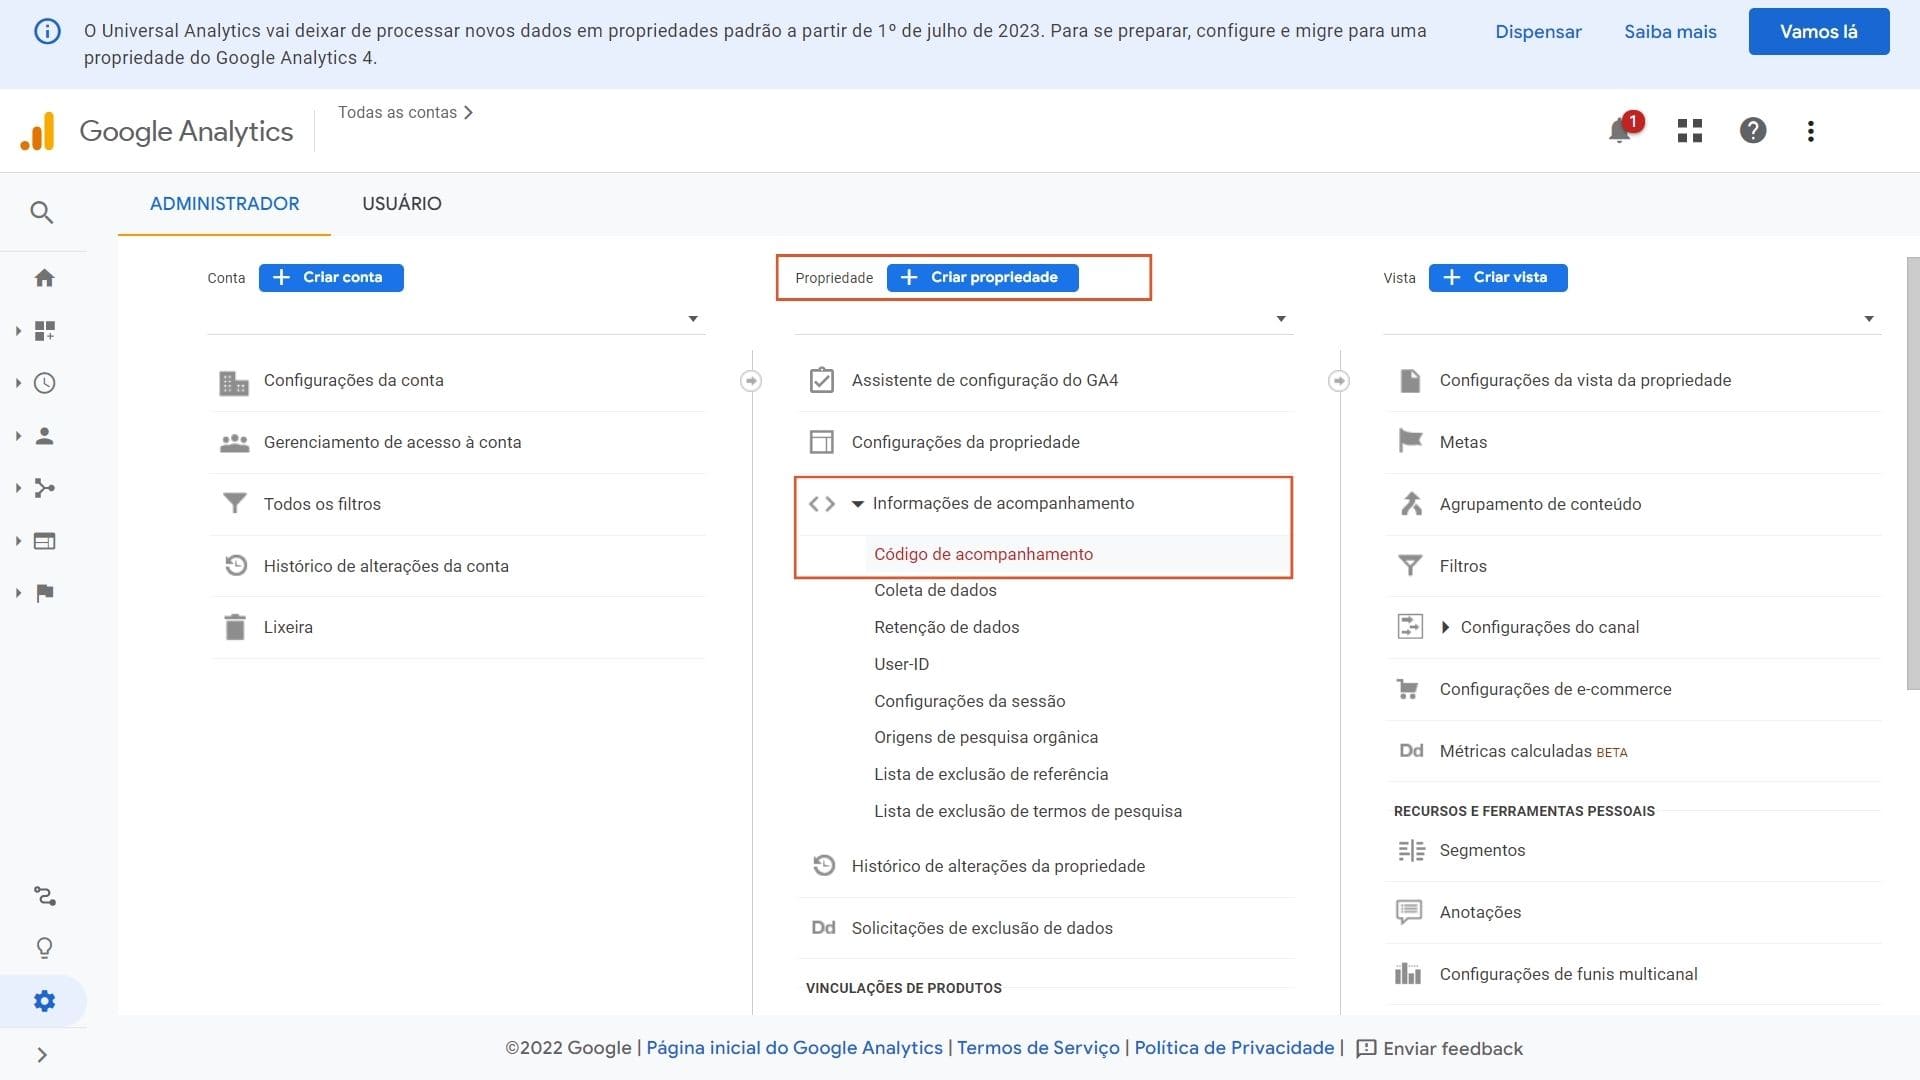Open Admin gear icon in sidebar
The width and height of the screenshot is (1920, 1080).
[44, 1001]
